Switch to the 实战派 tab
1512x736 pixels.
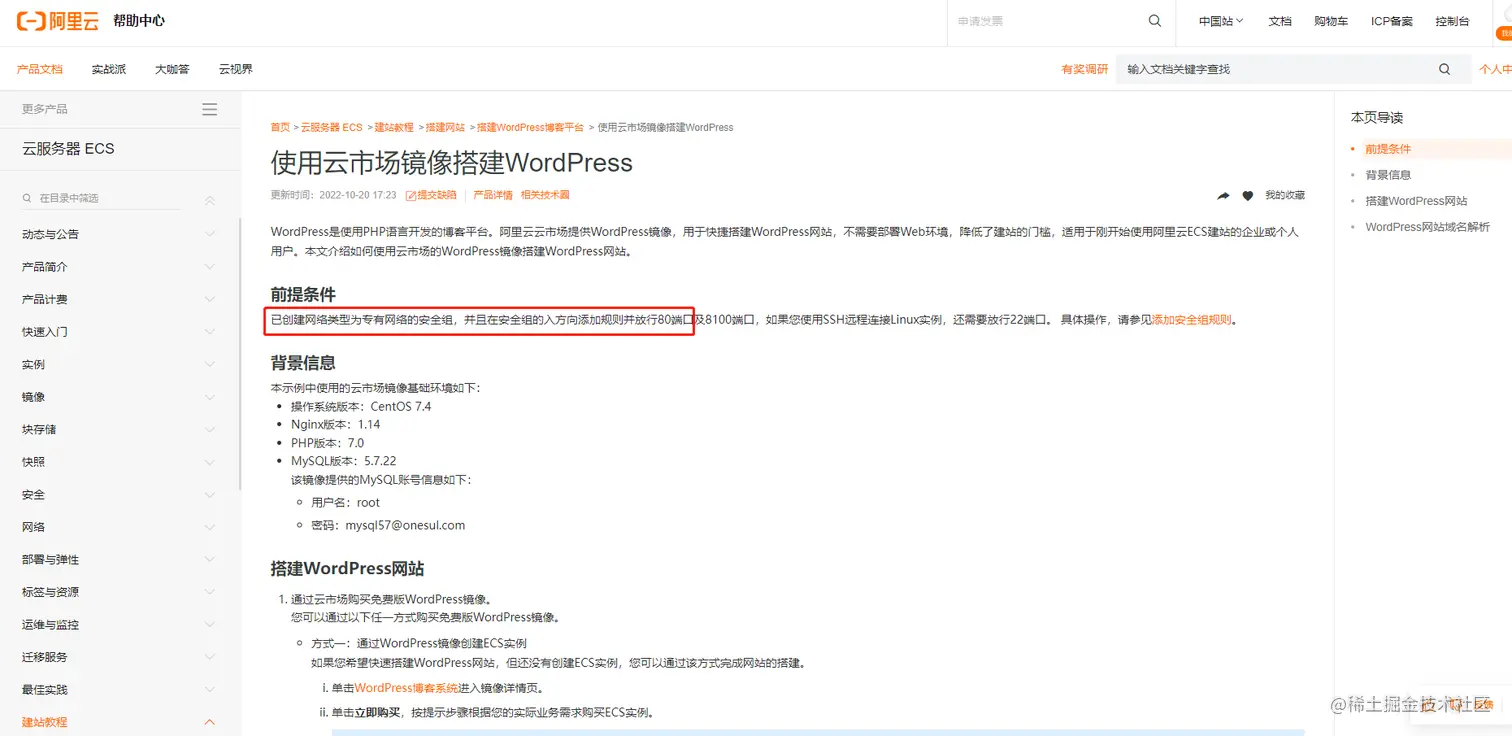coord(109,69)
